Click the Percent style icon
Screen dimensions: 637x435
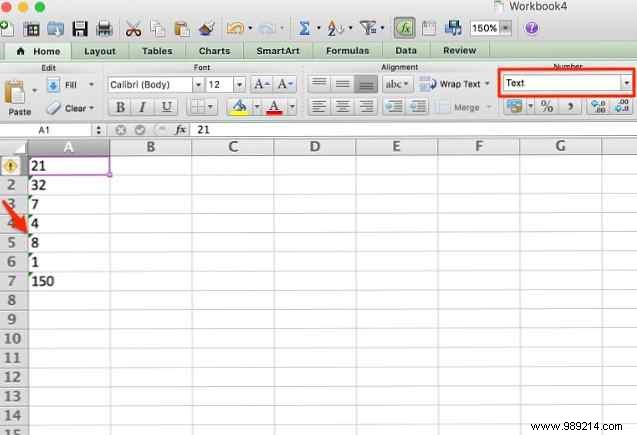(x=547, y=106)
